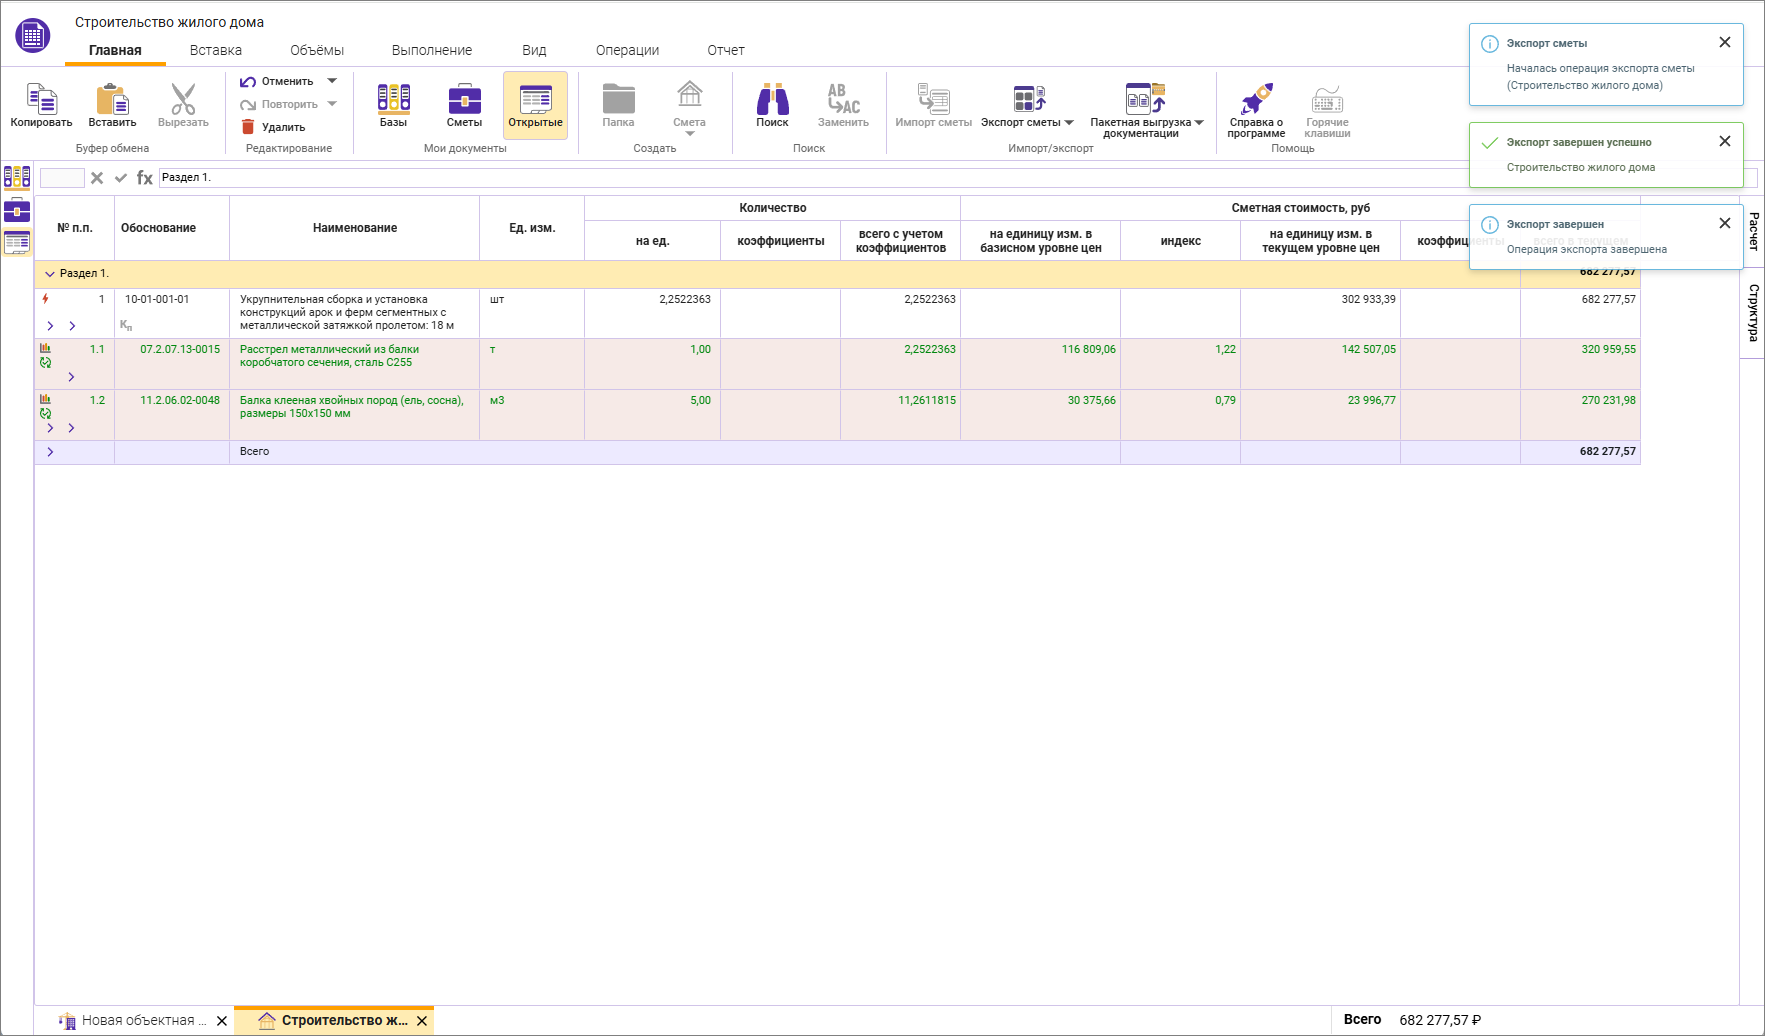Click the Copy (Копировать) icon

(41, 100)
